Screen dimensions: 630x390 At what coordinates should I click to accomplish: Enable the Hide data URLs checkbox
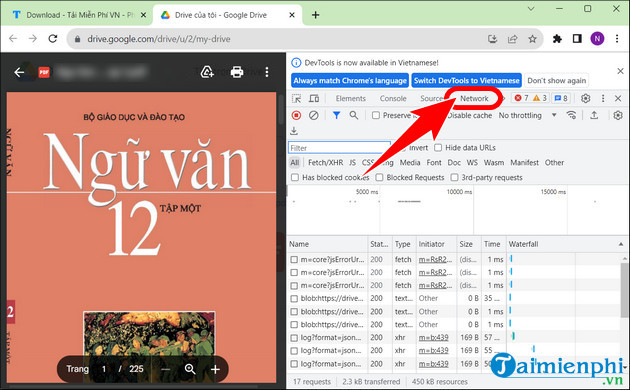pos(438,148)
